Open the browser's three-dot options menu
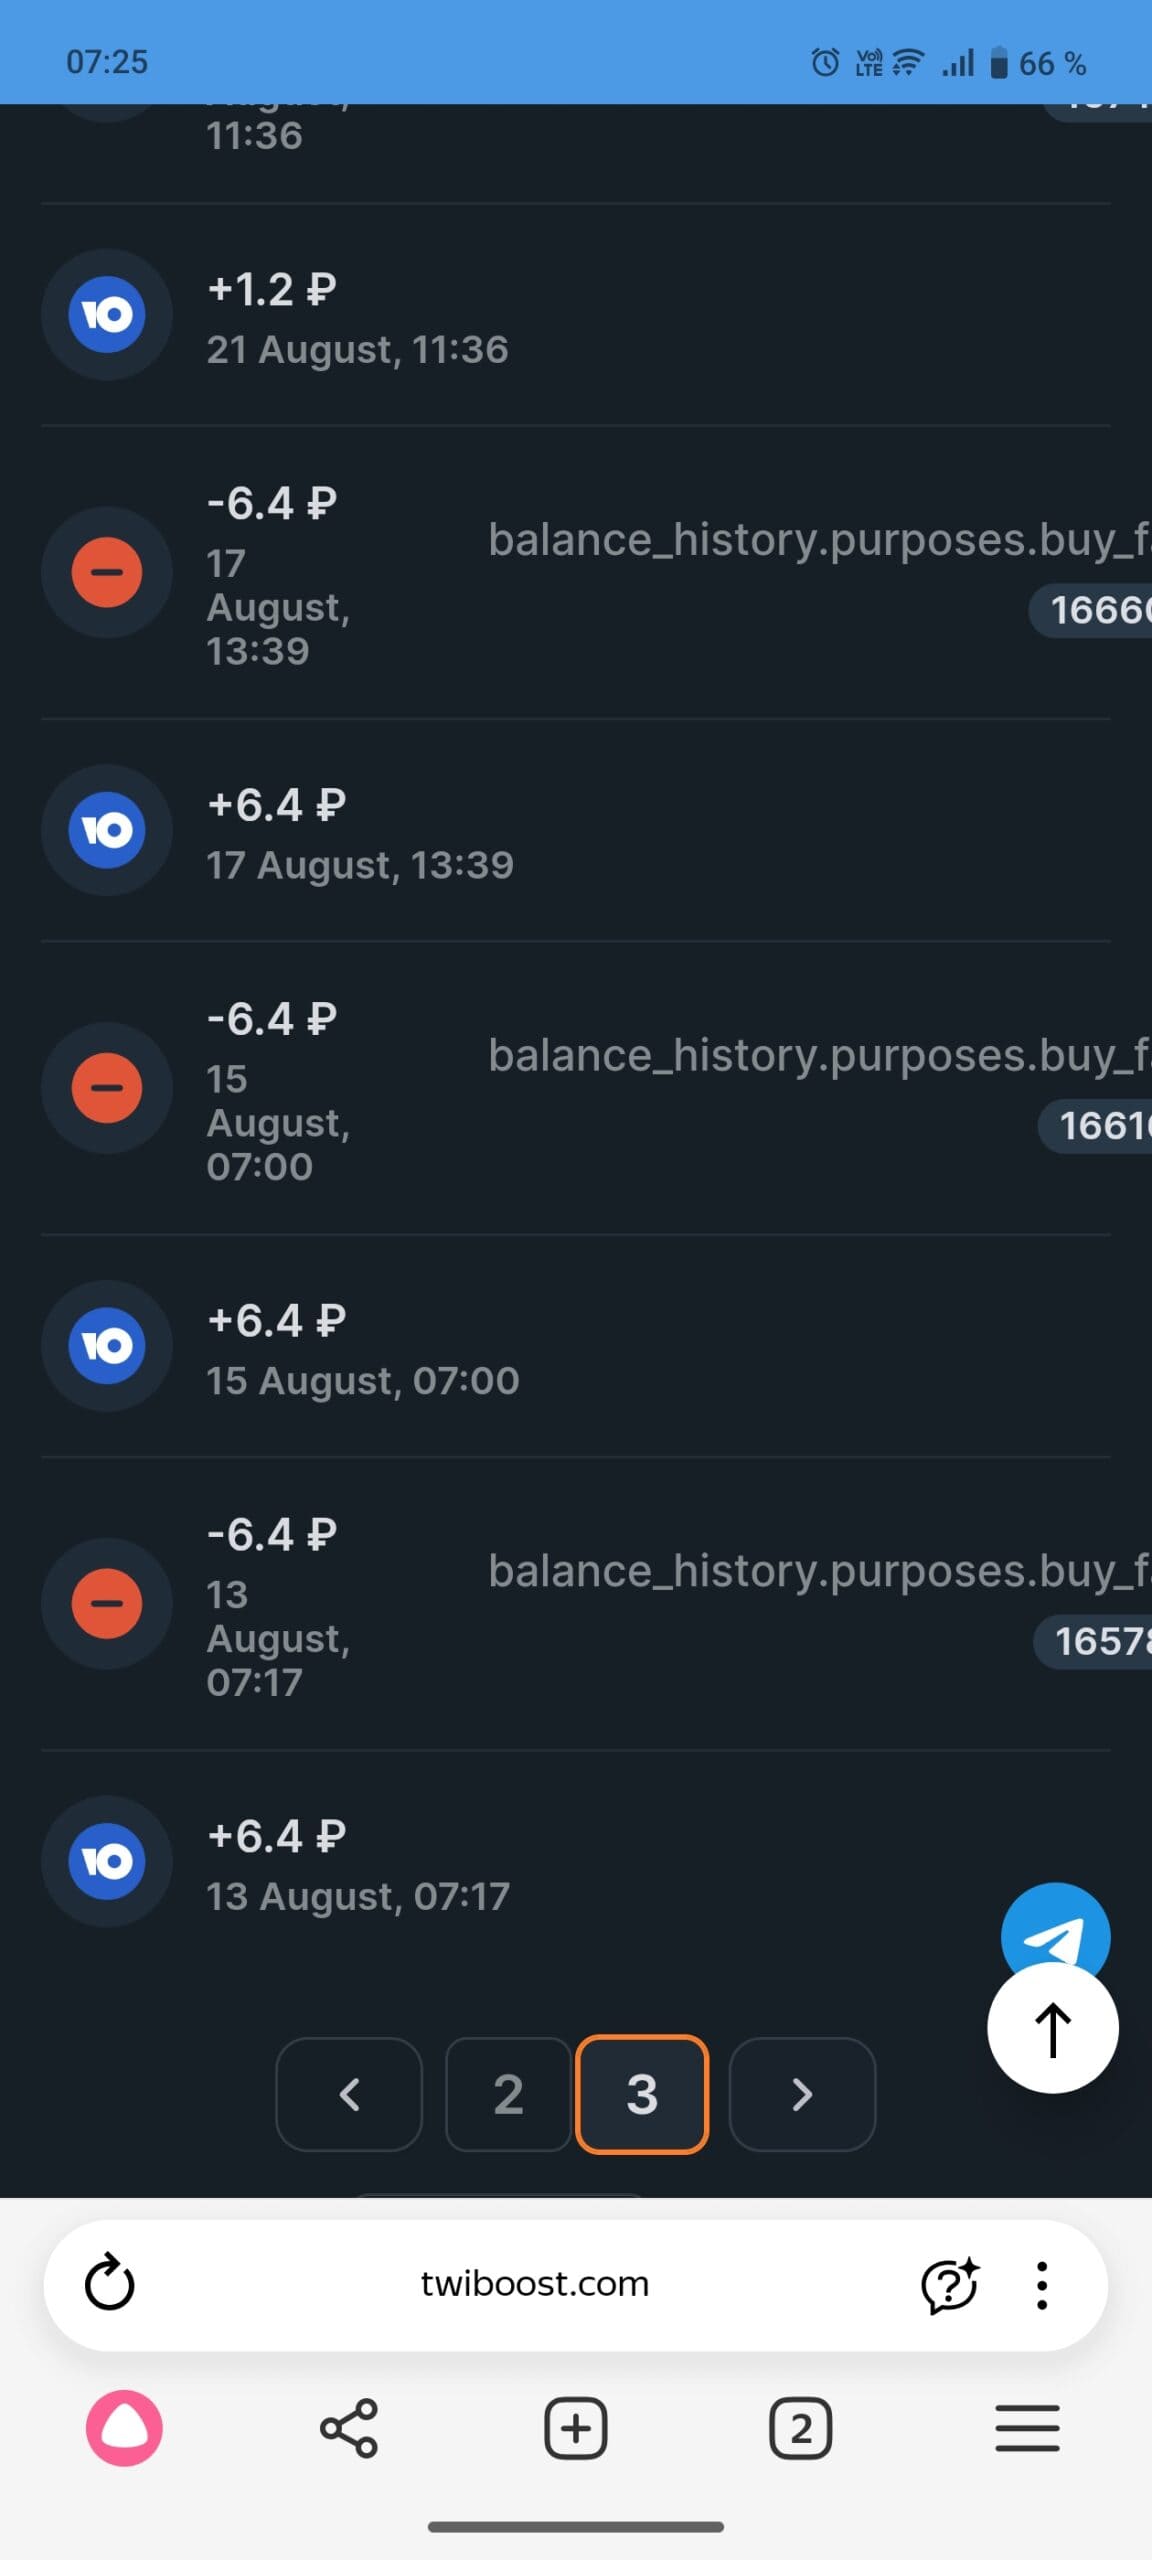This screenshot has width=1152, height=2560. click(x=1041, y=2285)
